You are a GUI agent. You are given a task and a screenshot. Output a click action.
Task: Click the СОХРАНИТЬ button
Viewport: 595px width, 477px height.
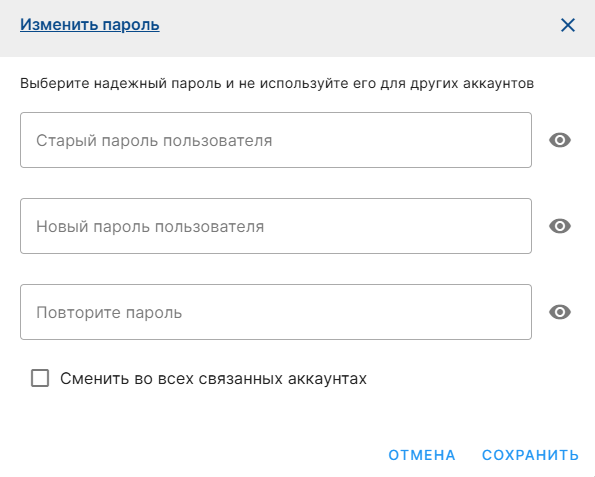pyautogui.click(x=530, y=455)
